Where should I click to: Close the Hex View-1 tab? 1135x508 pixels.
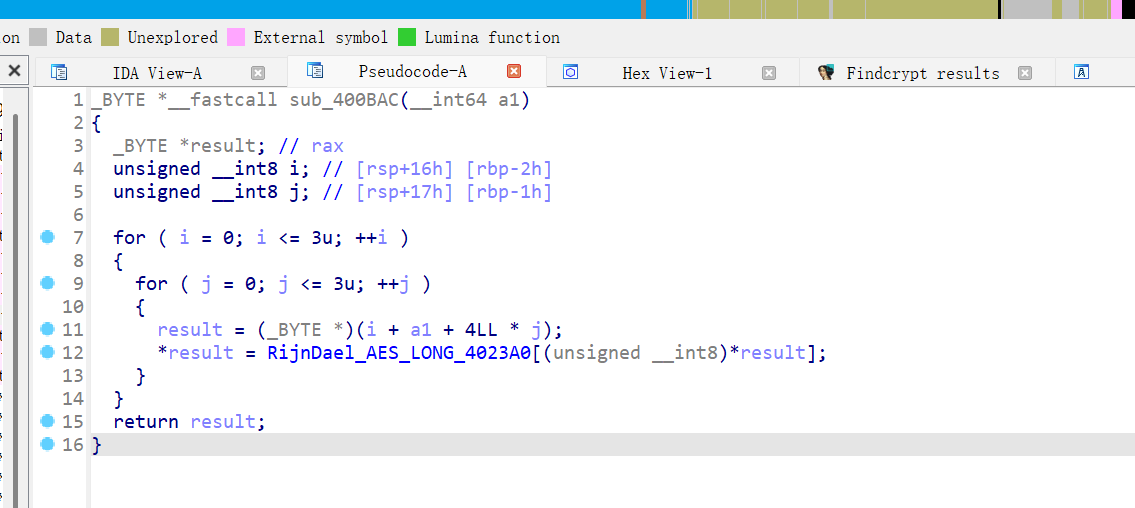(769, 72)
